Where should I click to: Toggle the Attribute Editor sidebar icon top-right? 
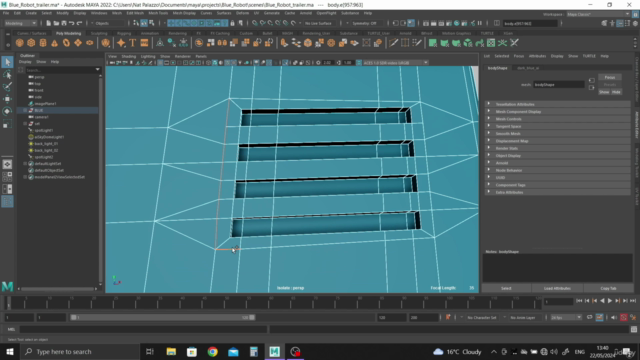point(620,23)
